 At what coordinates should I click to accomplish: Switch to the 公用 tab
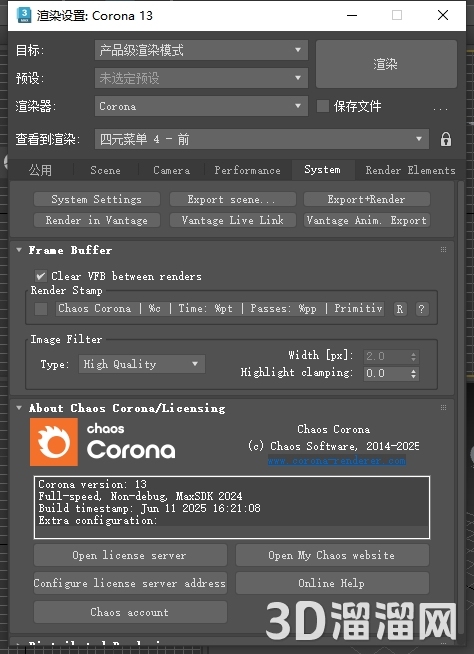(x=40, y=170)
